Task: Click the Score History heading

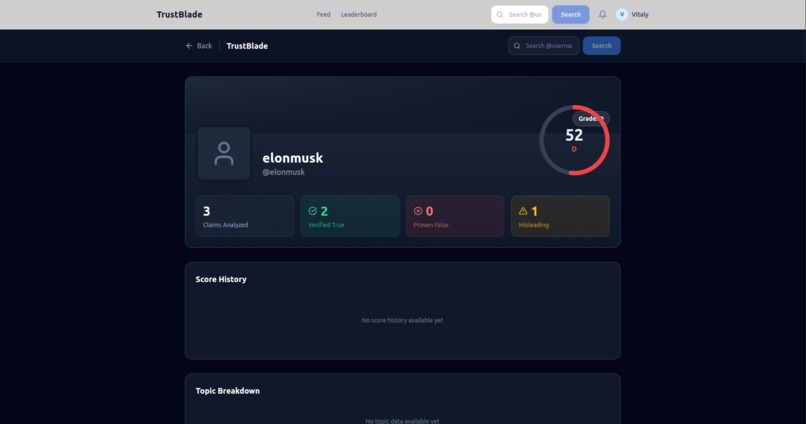Action: (221, 279)
